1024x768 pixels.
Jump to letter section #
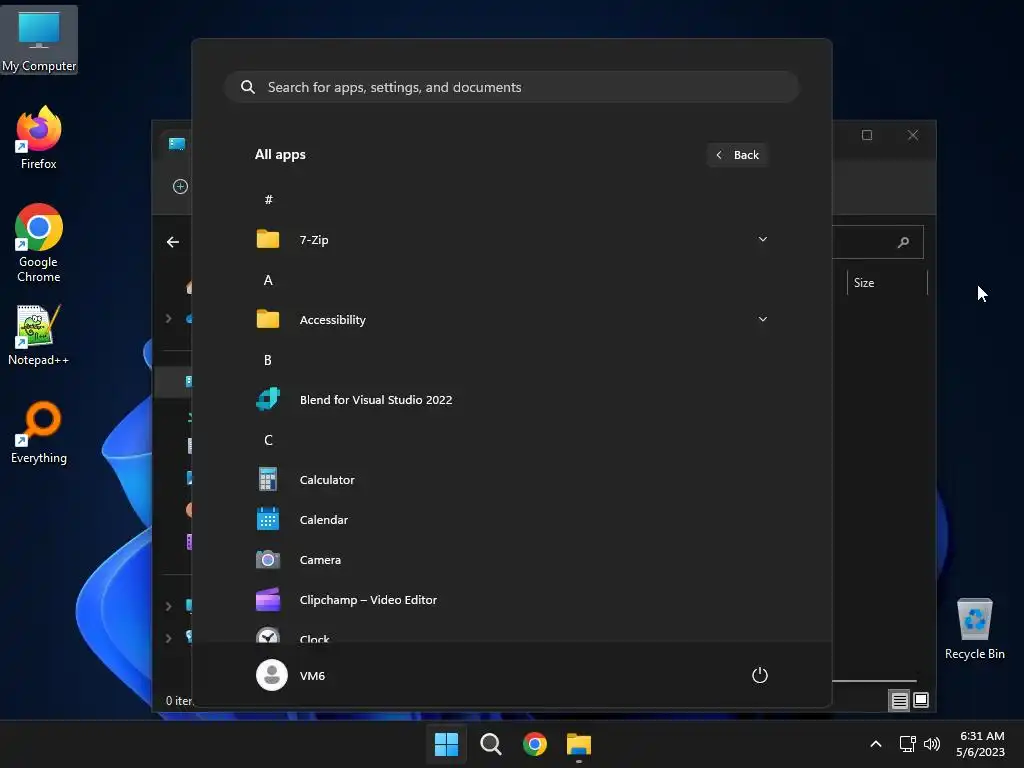click(268, 199)
